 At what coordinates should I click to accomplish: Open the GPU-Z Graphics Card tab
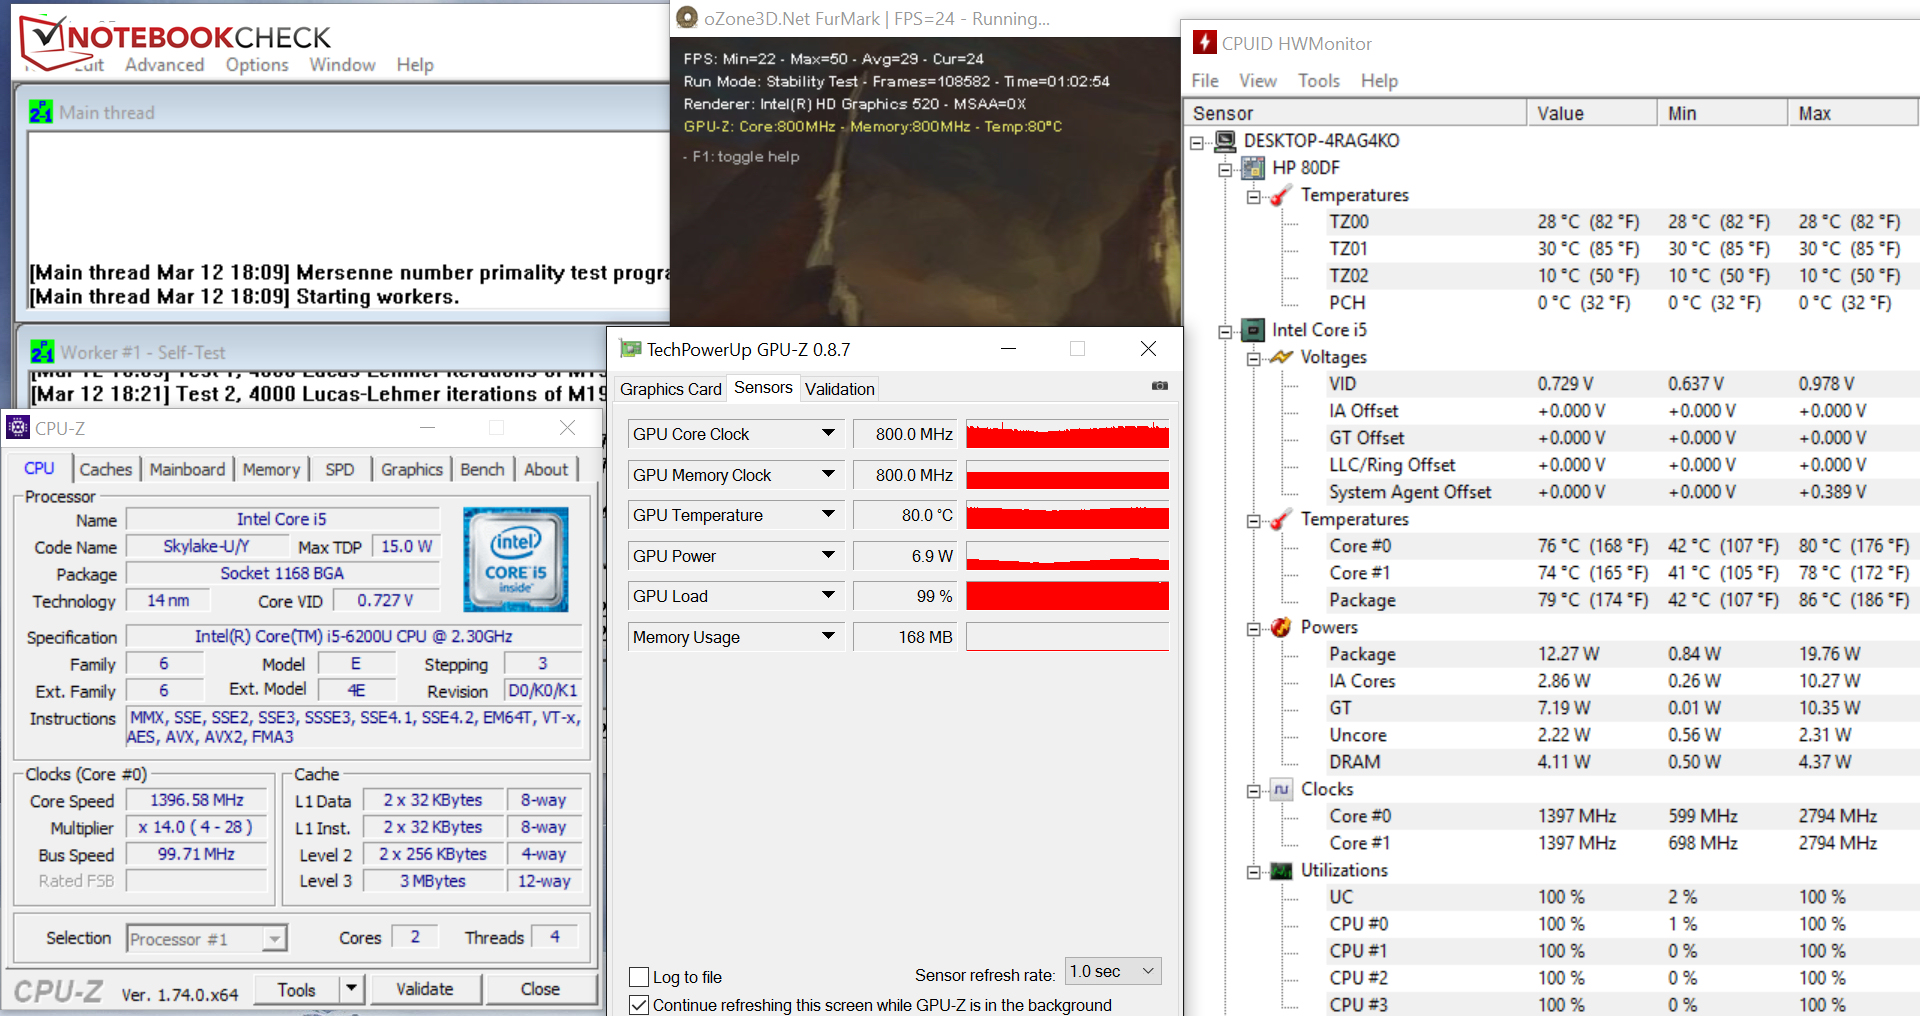click(x=670, y=389)
